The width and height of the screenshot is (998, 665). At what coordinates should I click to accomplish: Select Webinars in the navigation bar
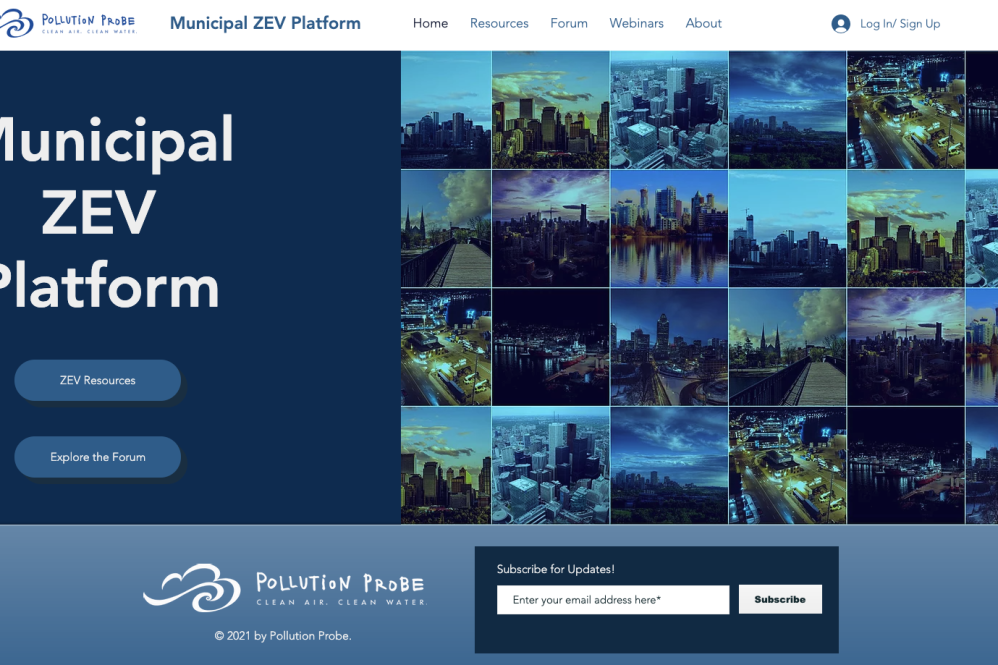click(636, 24)
